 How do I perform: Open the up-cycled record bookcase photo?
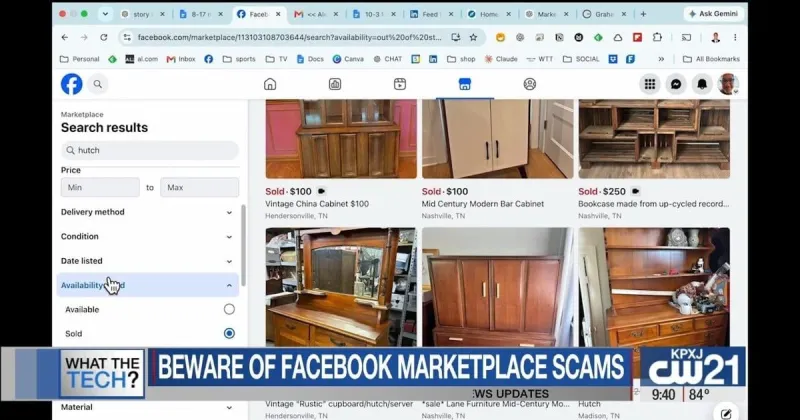[x=654, y=139]
